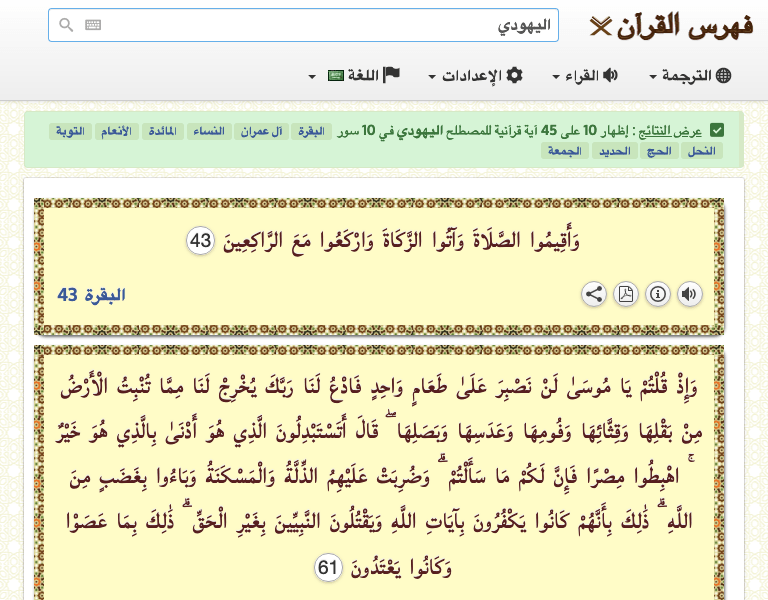Show info for verse 43

pos(658,294)
